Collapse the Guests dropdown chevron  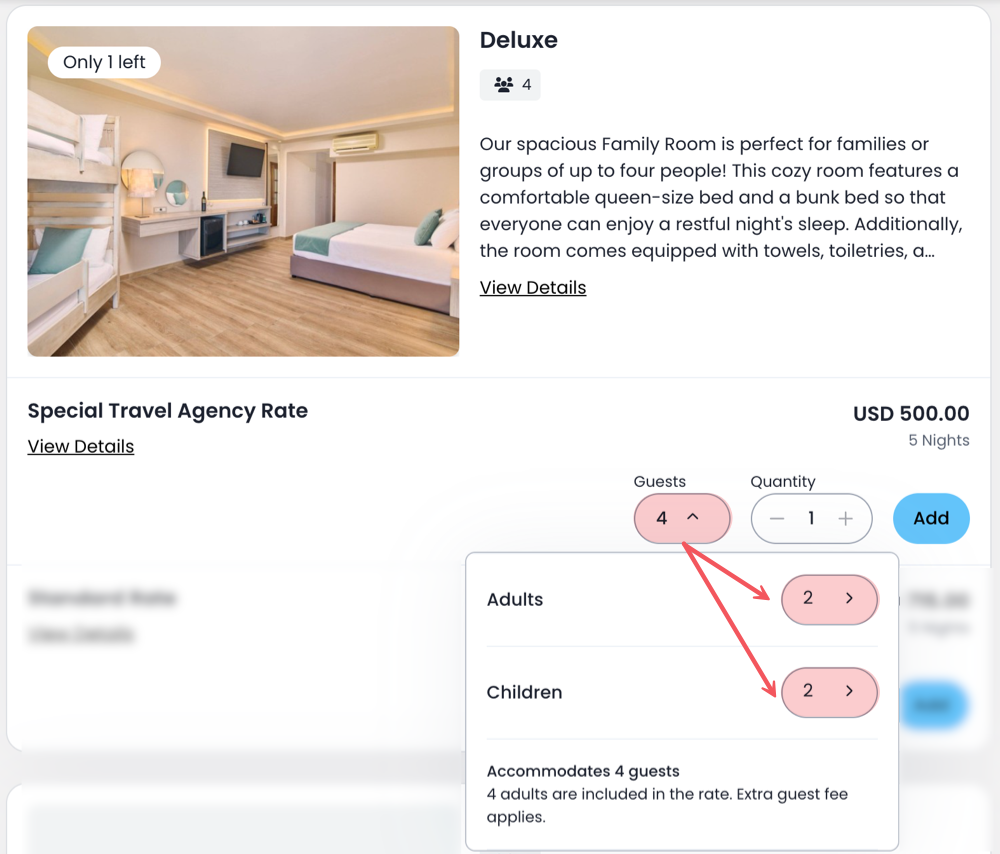tap(692, 518)
